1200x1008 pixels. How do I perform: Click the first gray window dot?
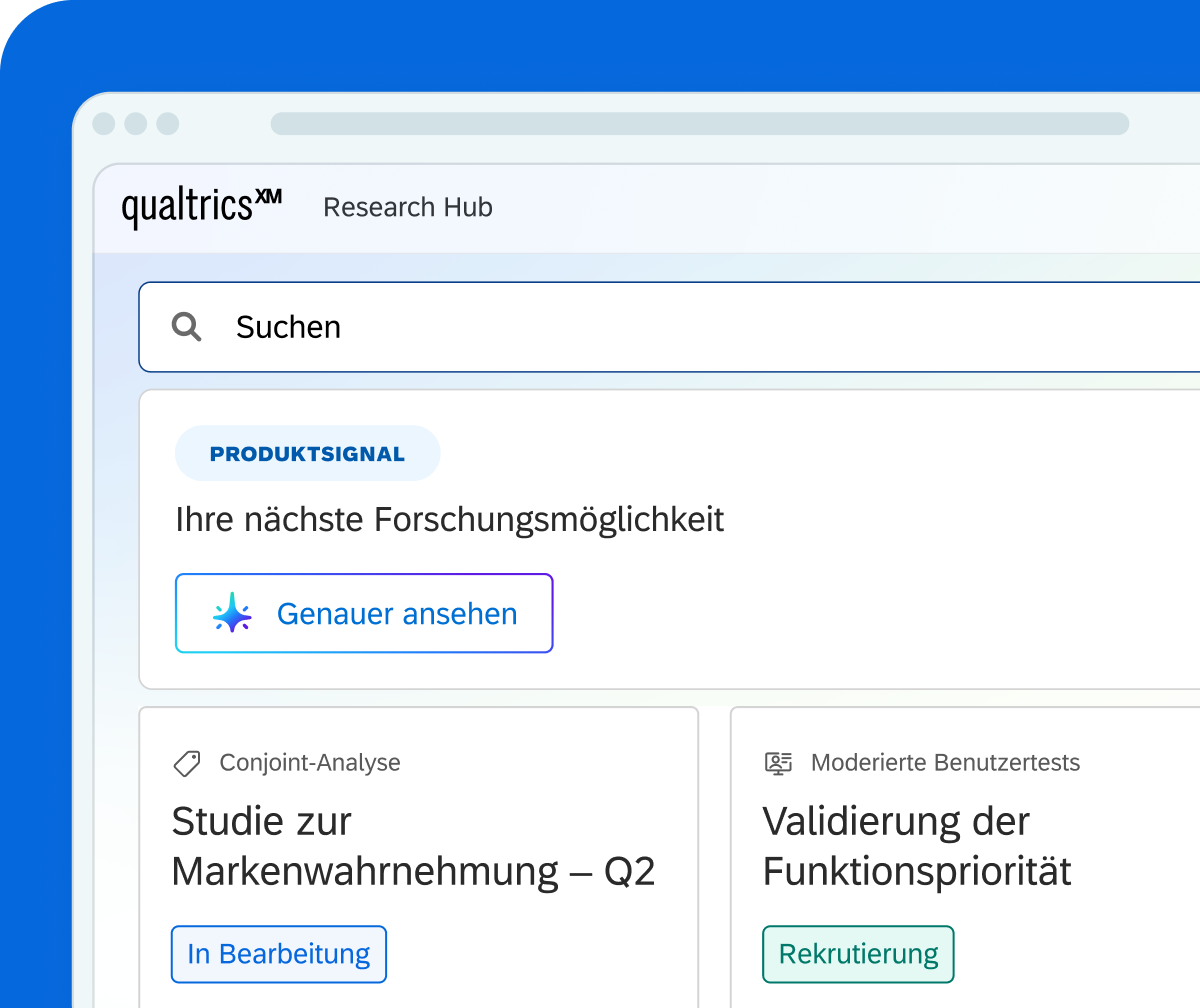coord(104,124)
